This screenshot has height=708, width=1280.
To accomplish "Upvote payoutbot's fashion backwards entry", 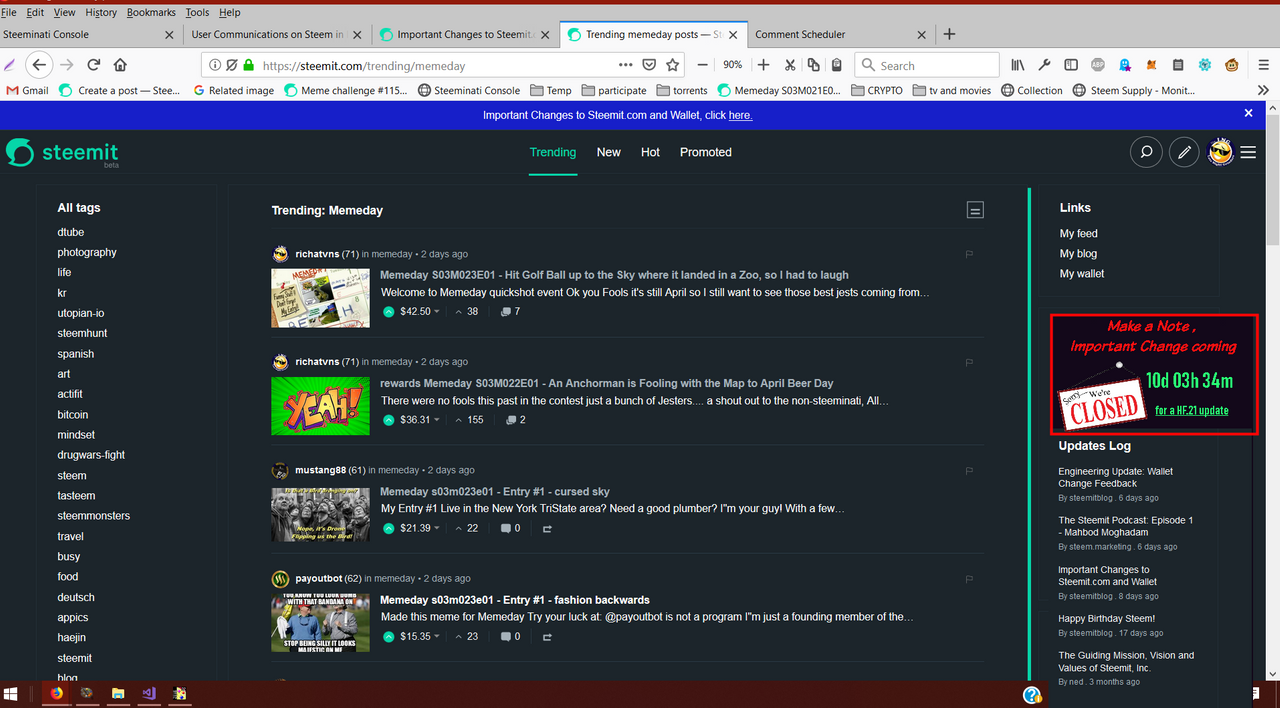I will [x=389, y=636].
